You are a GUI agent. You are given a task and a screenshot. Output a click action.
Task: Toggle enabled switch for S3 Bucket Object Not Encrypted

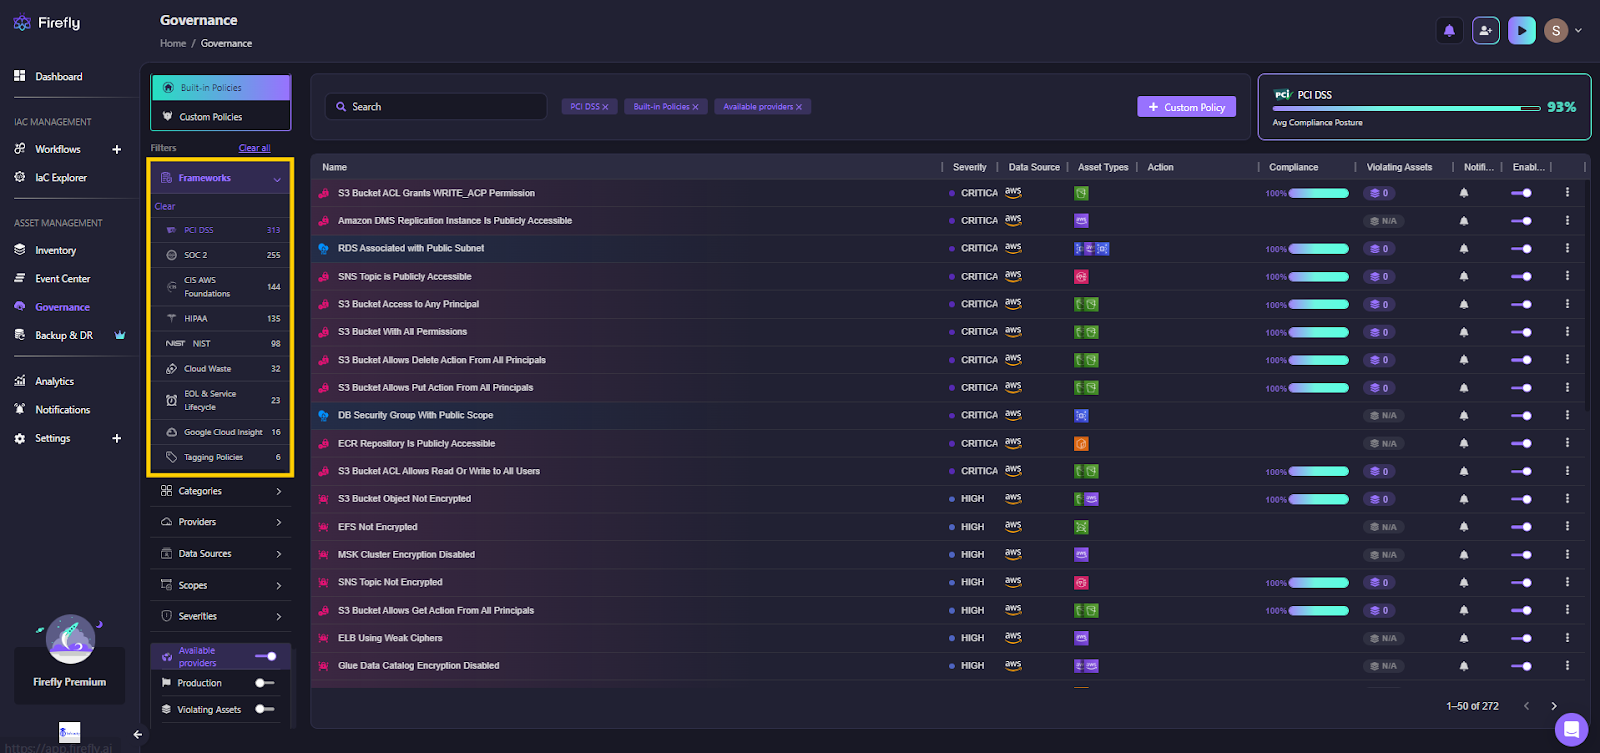pos(1521,499)
